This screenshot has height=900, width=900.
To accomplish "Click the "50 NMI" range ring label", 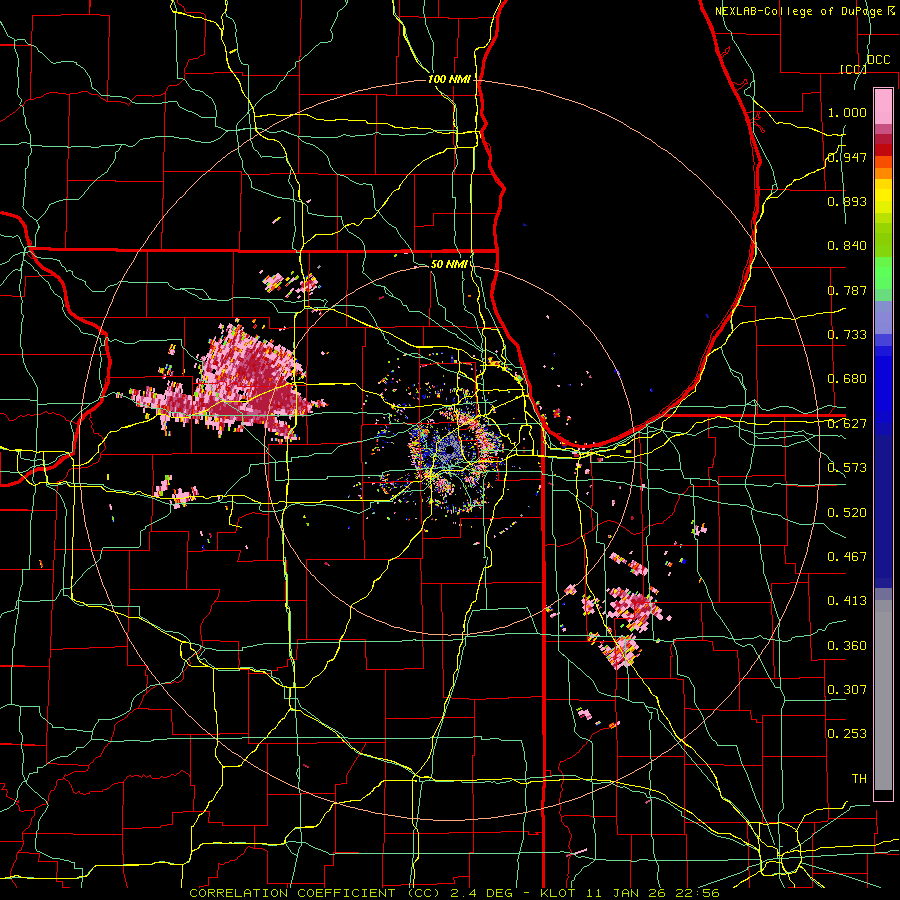I will point(449,264).
